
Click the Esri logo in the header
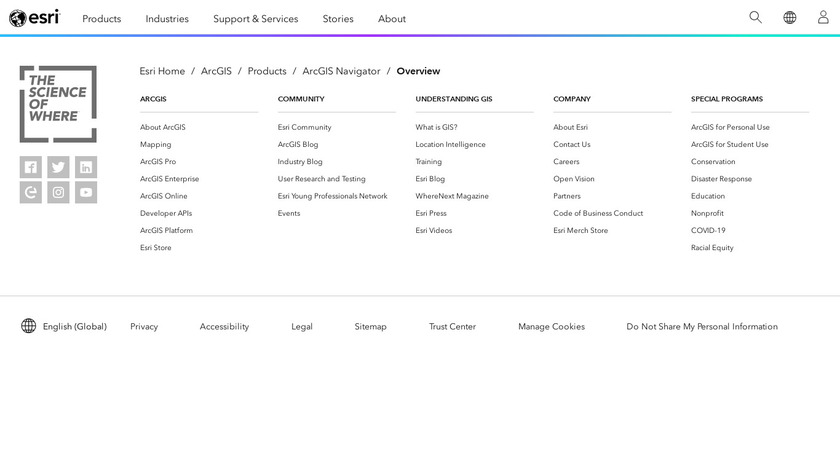[34, 18]
